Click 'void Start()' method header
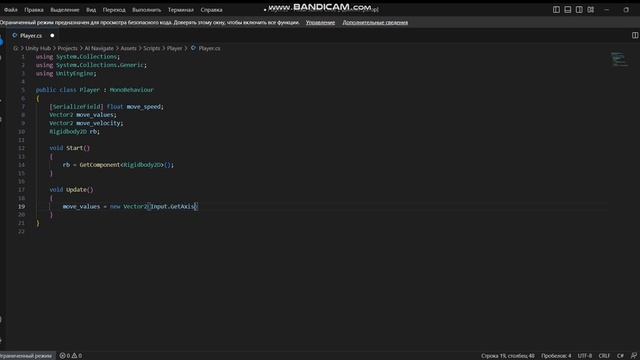This screenshot has width=640, height=360. pos(70,148)
